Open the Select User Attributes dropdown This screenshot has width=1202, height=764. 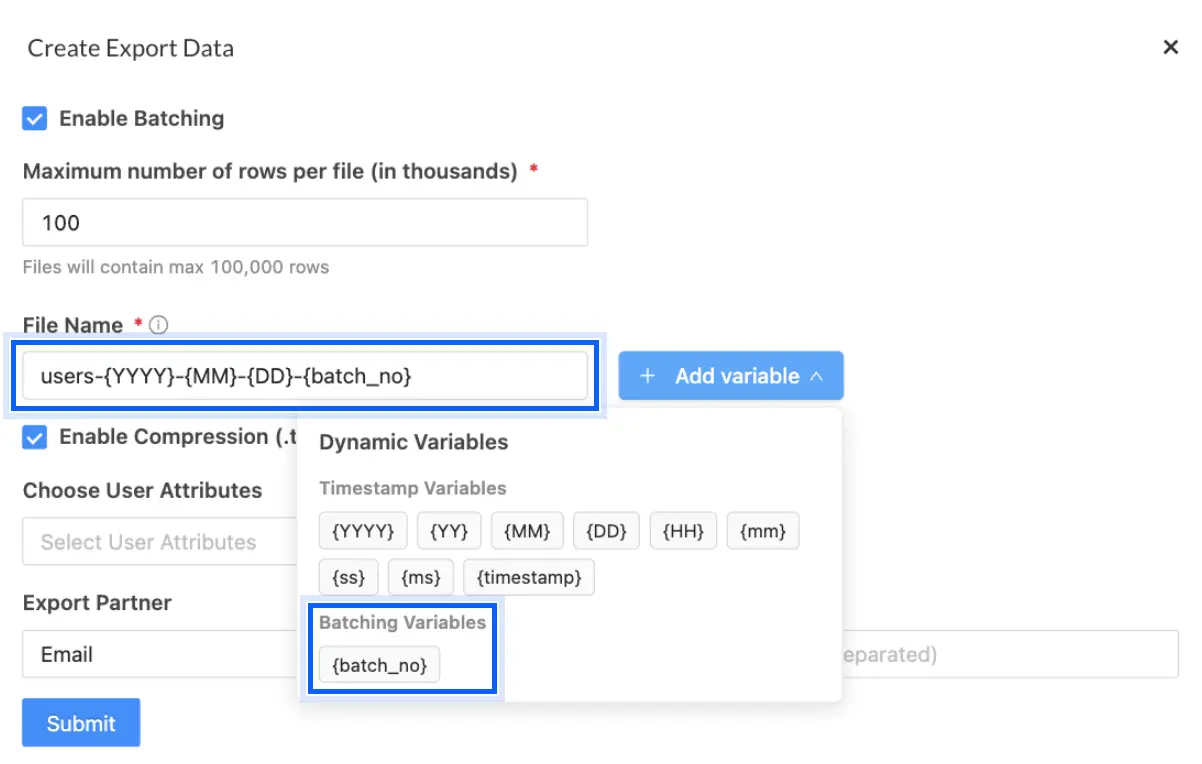[x=160, y=542]
